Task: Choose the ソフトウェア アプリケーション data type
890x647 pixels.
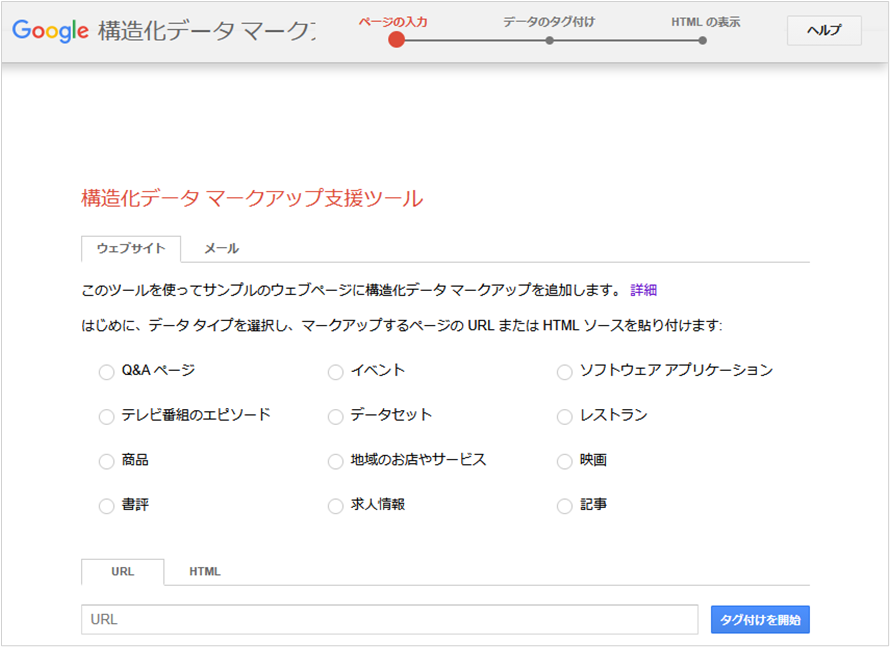Action: 565,372
